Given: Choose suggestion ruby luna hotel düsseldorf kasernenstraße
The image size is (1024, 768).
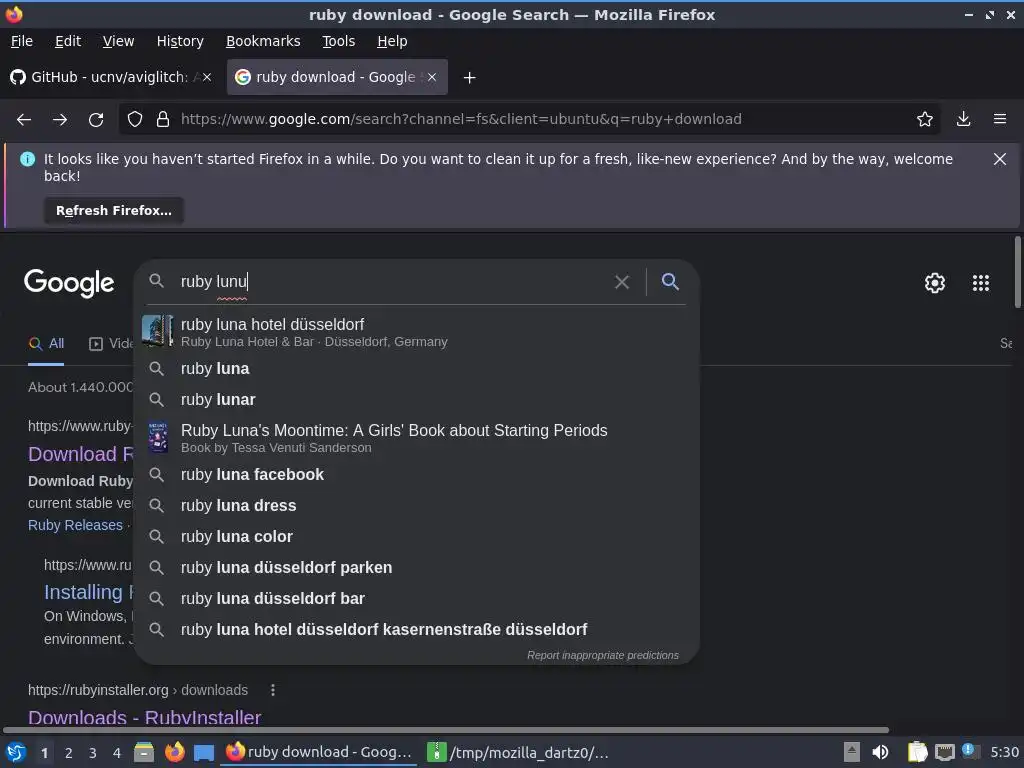Looking at the screenshot, I should 417,630.
